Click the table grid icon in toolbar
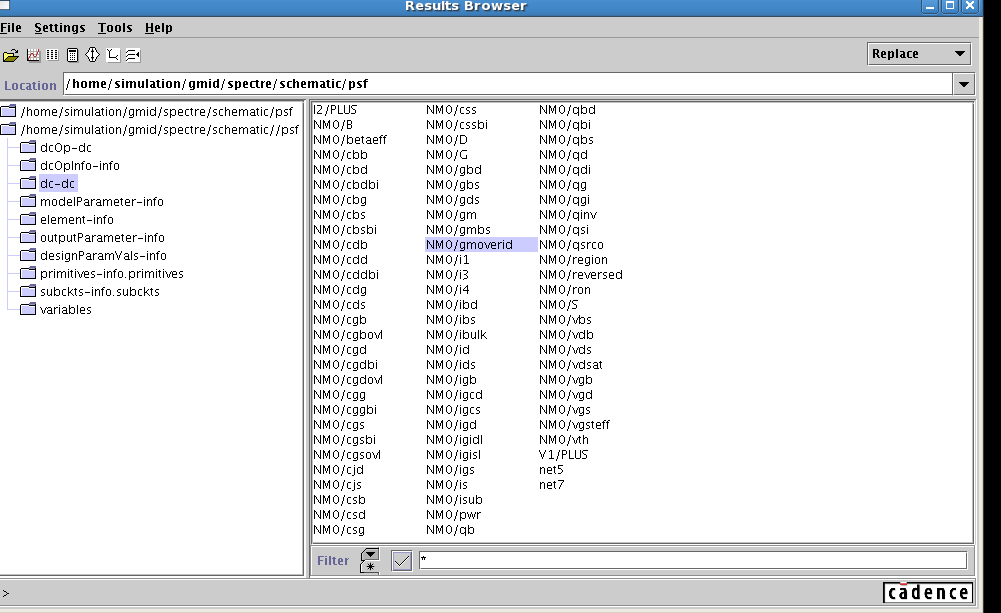This screenshot has width=1001, height=613. pos(52,55)
